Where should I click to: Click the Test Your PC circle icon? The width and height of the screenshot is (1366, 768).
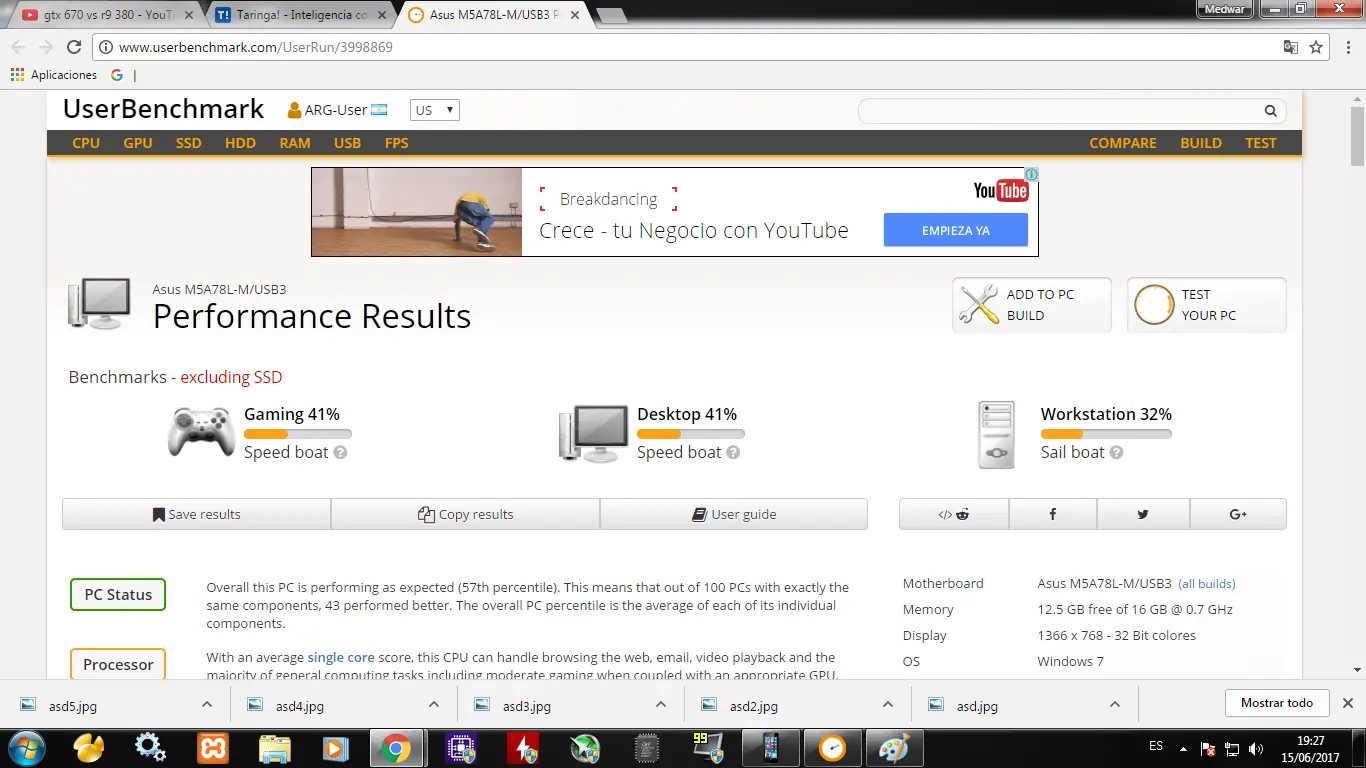pyautogui.click(x=1153, y=304)
